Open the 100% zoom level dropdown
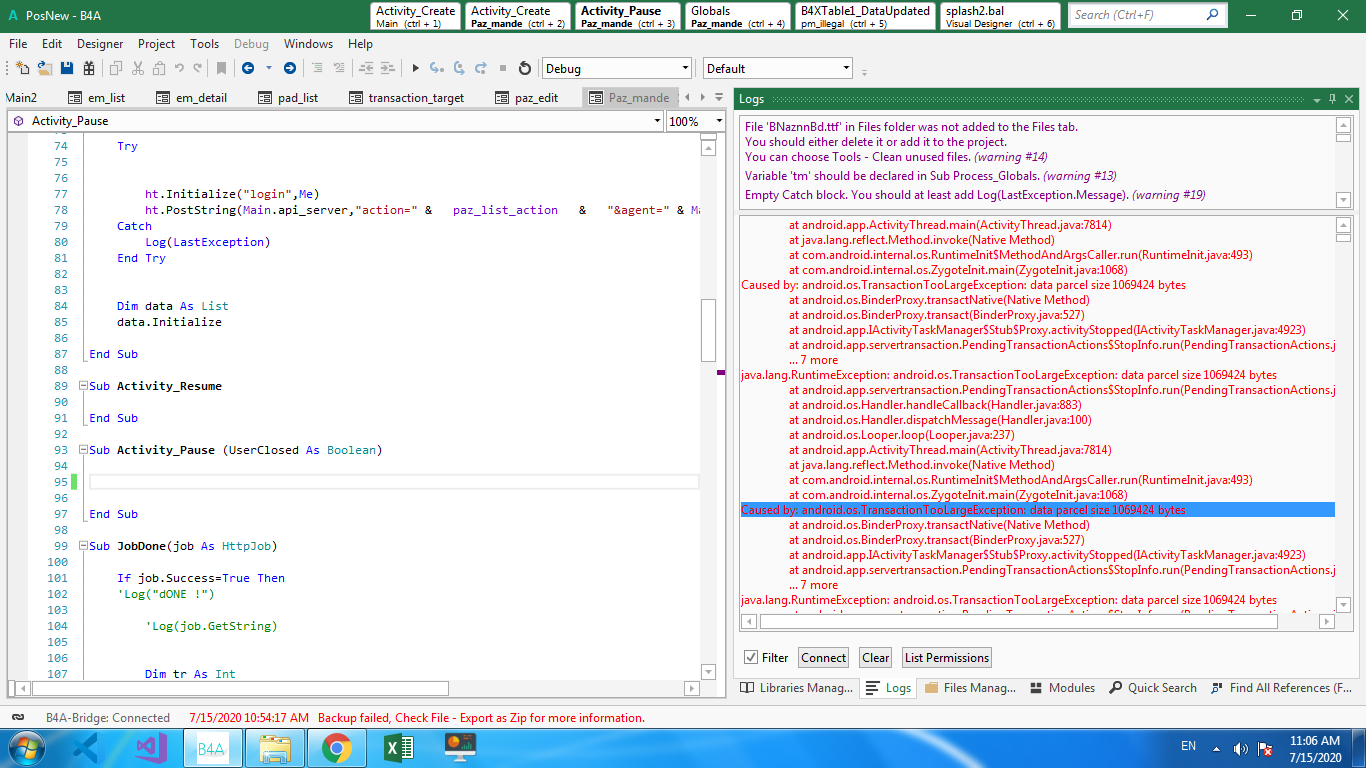 click(x=718, y=121)
